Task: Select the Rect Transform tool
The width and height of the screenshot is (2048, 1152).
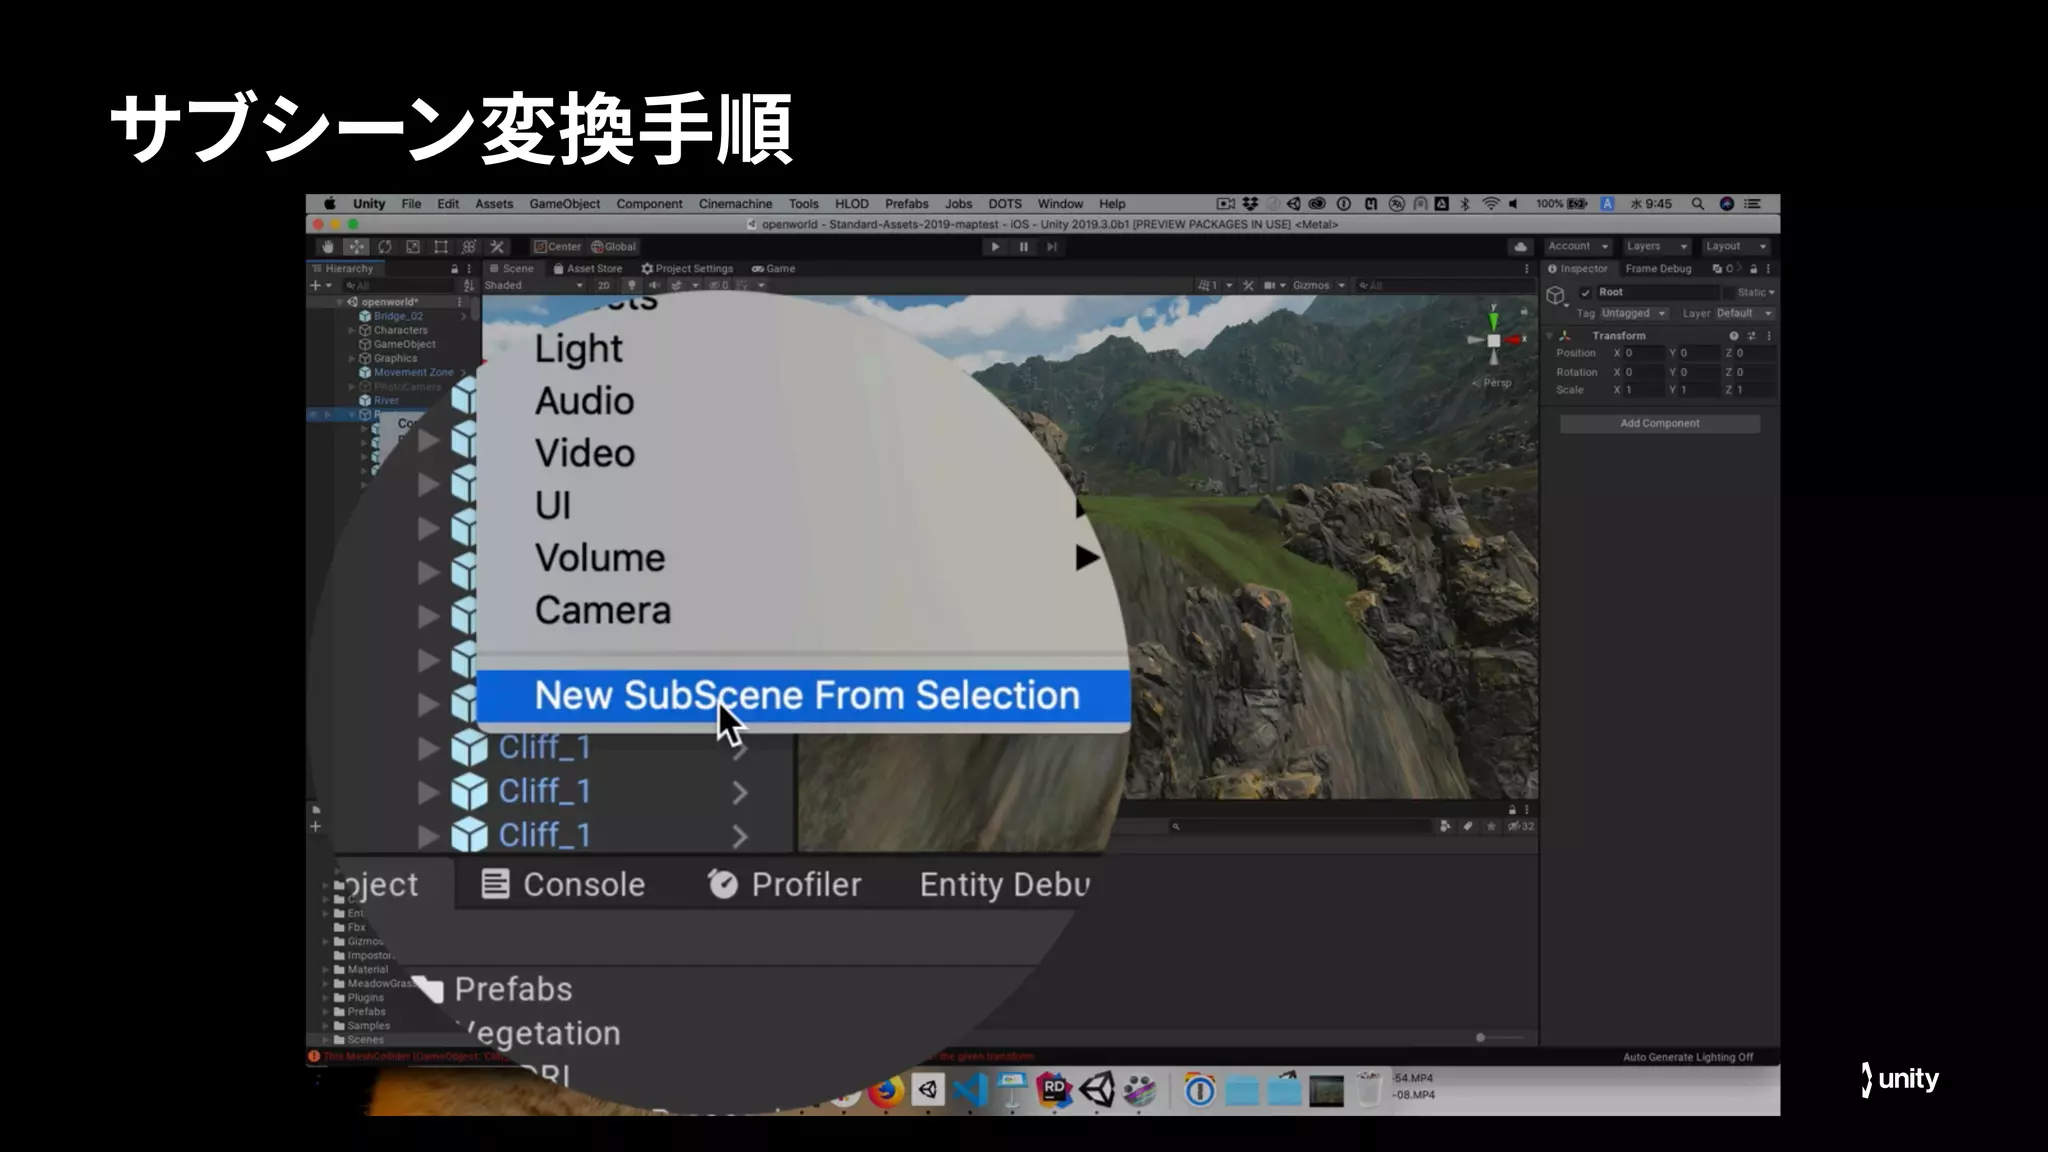Action: (441, 247)
